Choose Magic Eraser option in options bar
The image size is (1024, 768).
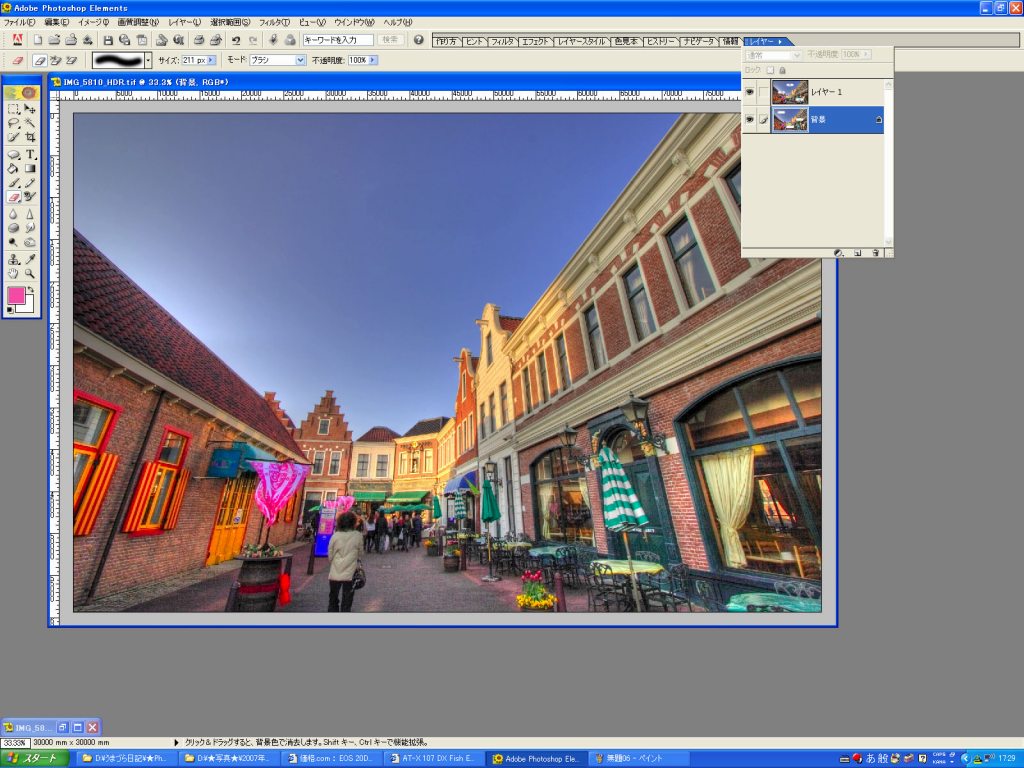point(71,60)
